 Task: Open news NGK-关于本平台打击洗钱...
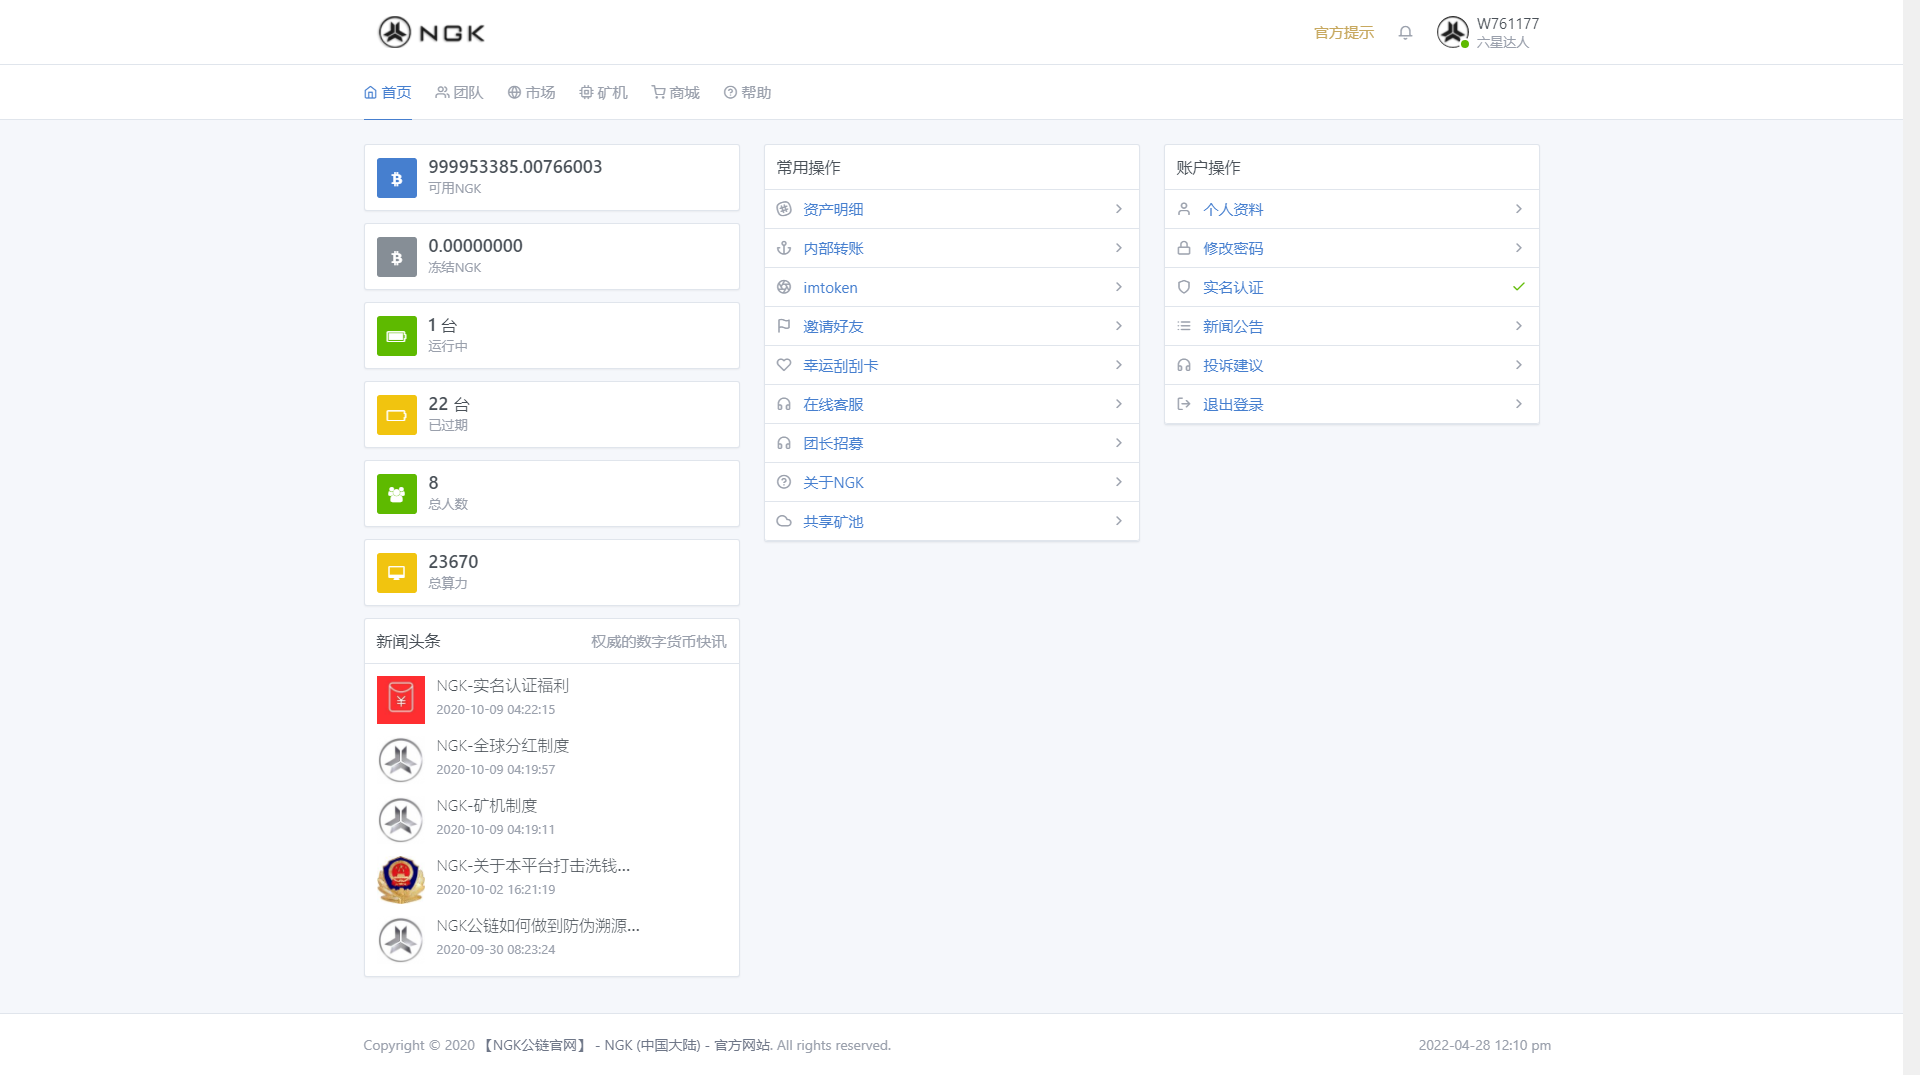click(533, 865)
